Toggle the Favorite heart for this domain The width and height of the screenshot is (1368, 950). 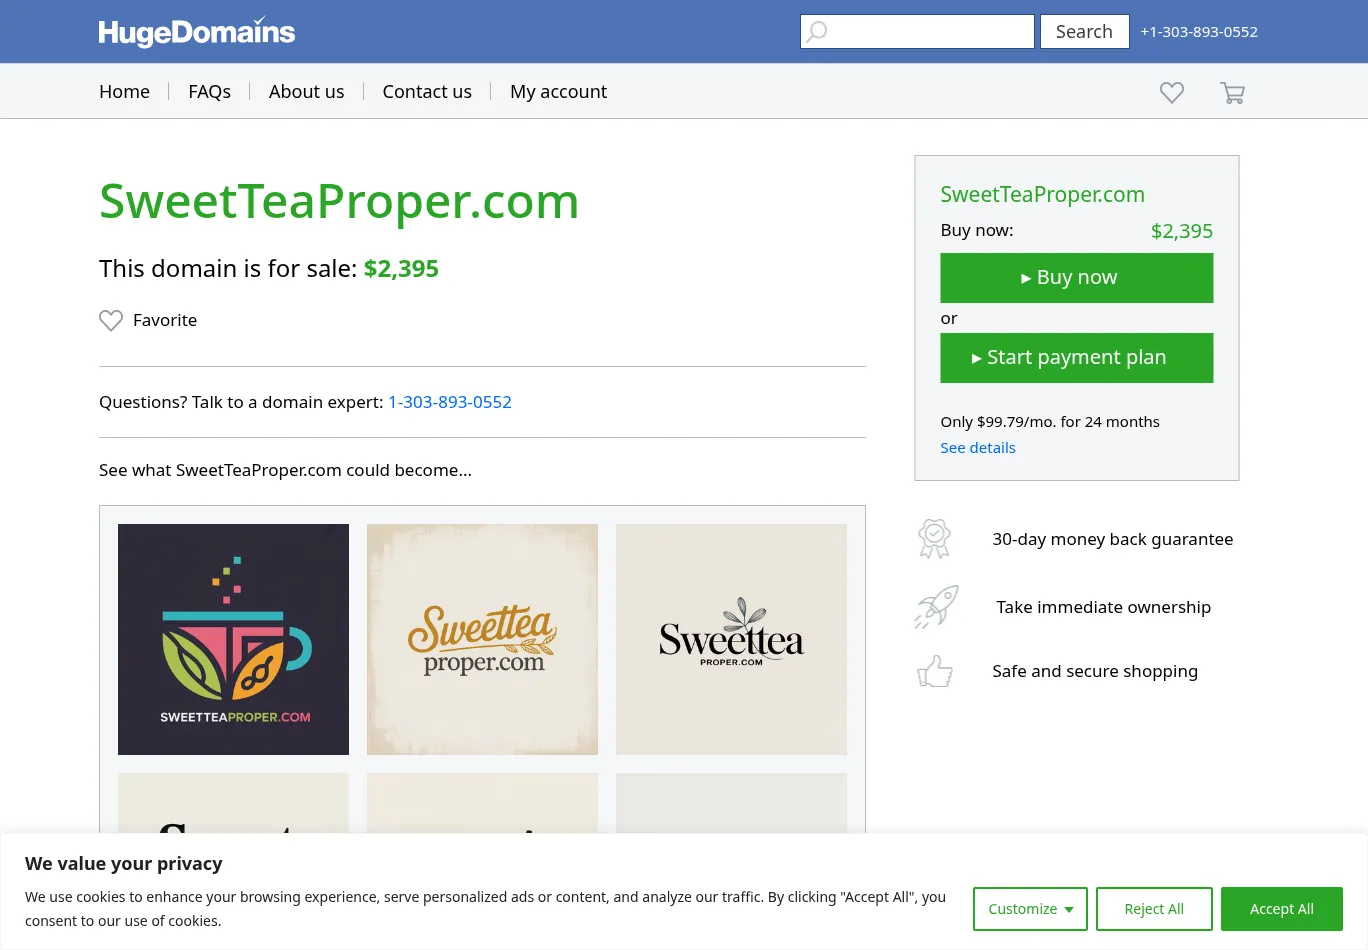111,320
